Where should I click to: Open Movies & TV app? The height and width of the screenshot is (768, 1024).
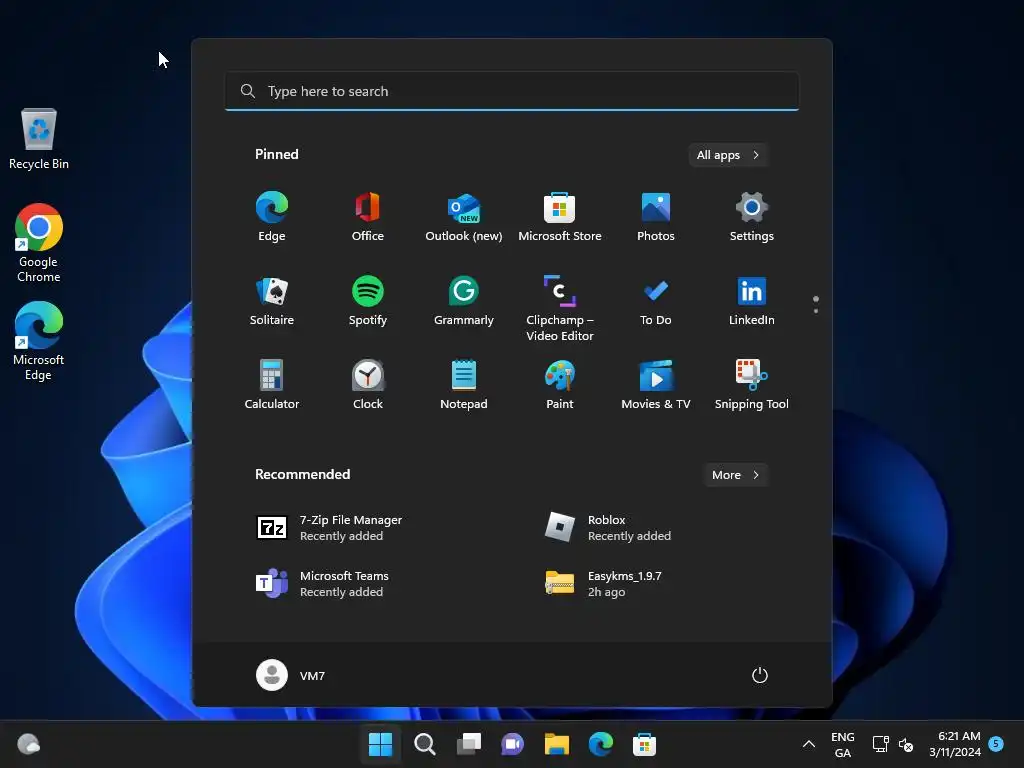656,385
